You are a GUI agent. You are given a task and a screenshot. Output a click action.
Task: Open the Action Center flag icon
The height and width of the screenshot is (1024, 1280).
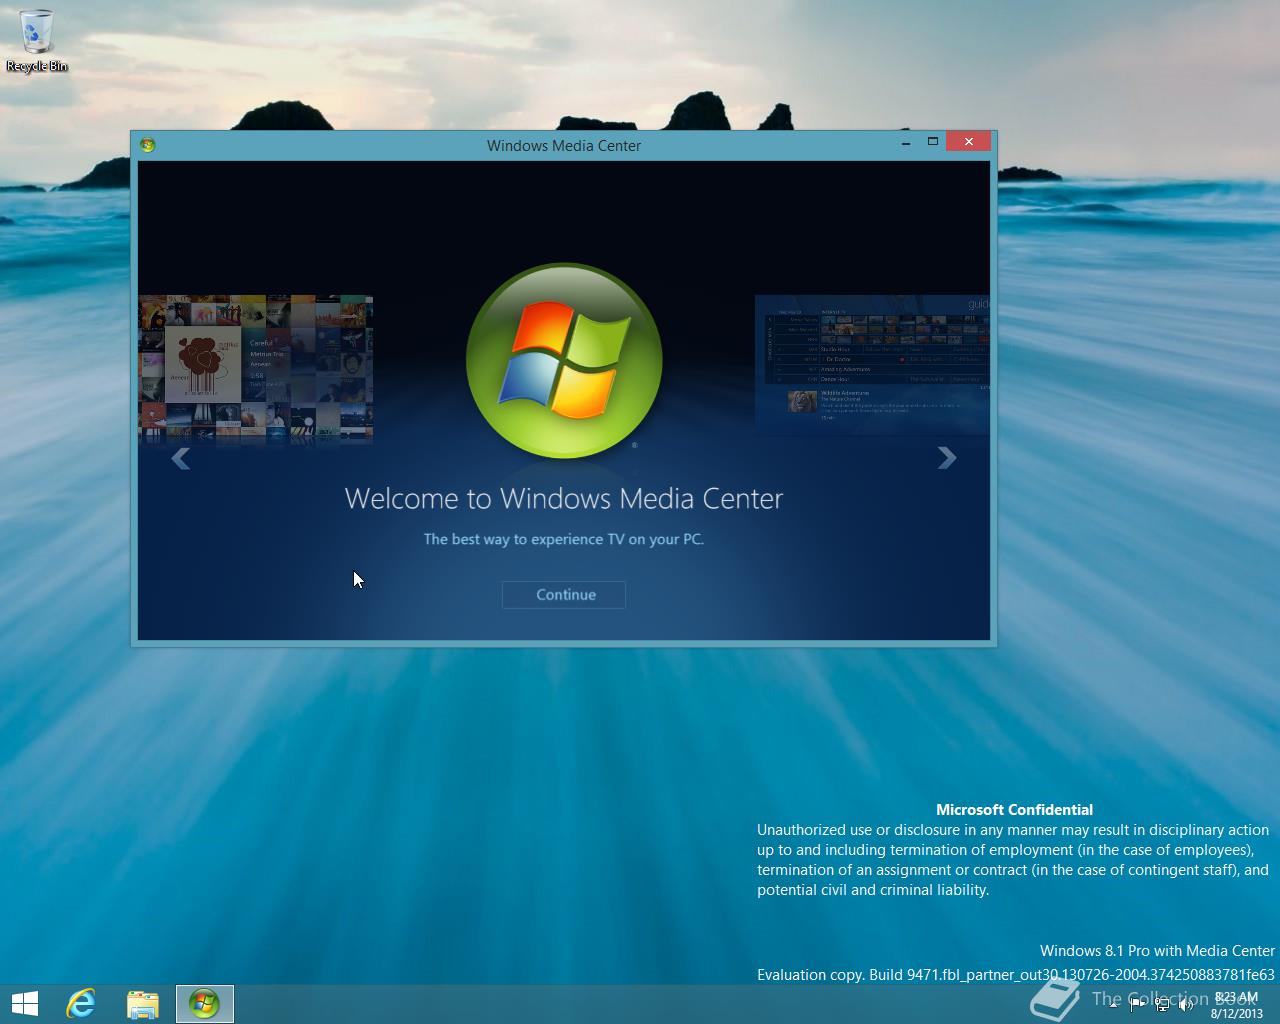click(1138, 1005)
